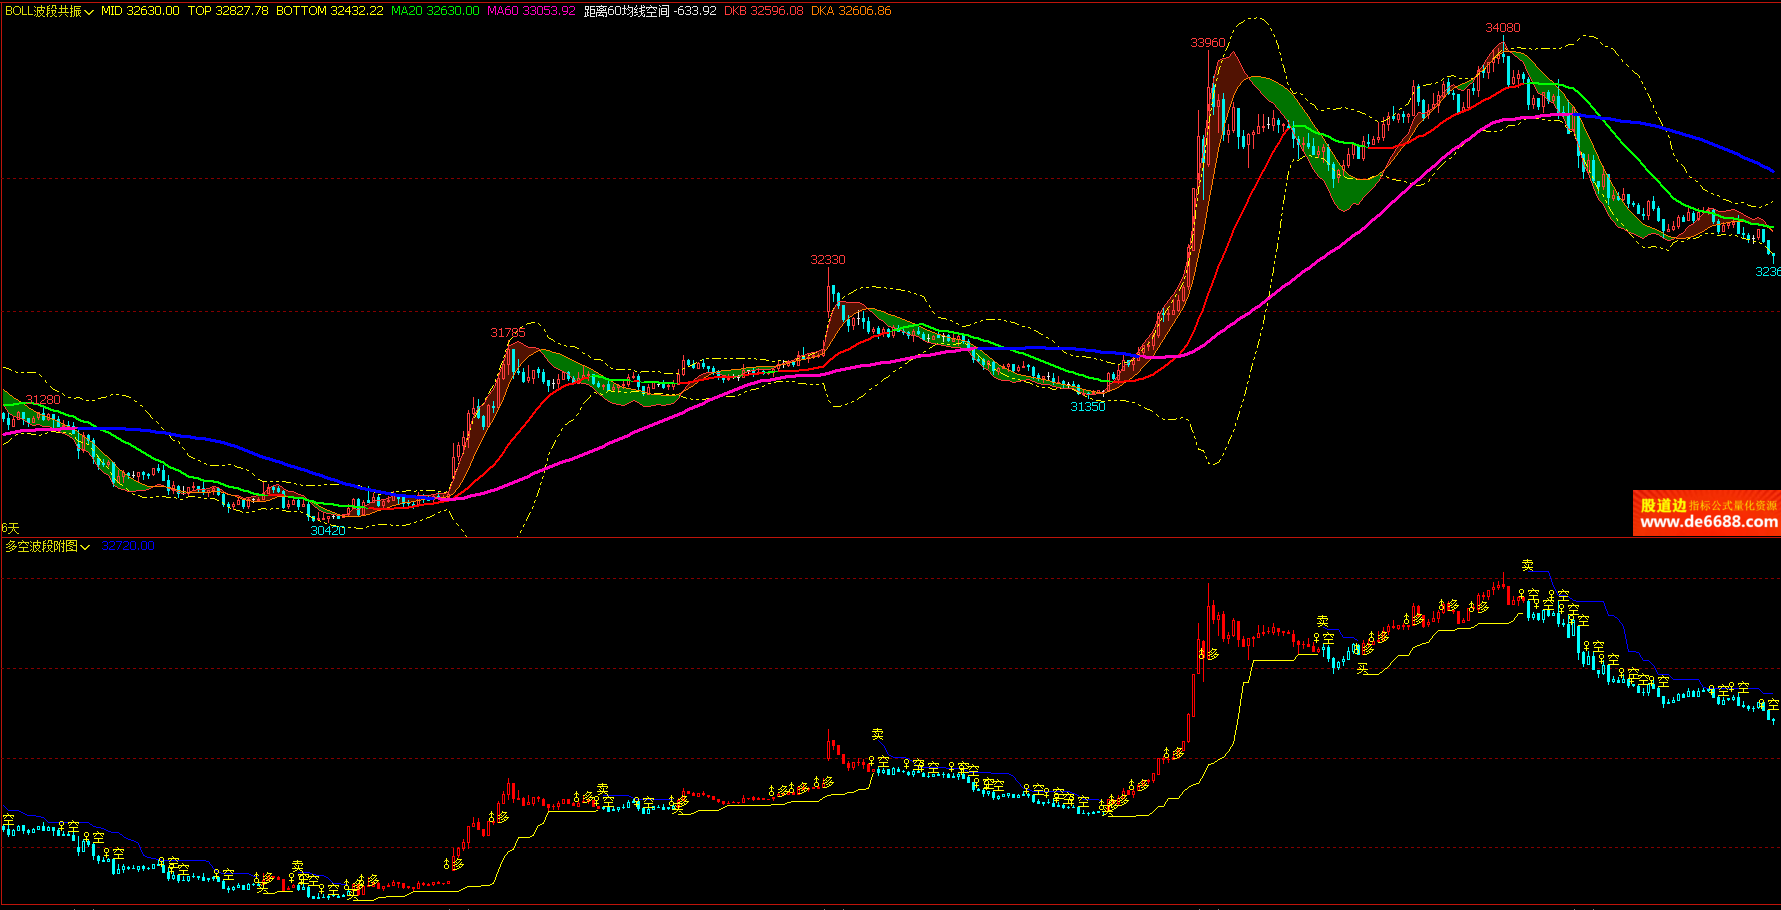
Task: Click the red DKB 32596.08 label
Action: (763, 11)
